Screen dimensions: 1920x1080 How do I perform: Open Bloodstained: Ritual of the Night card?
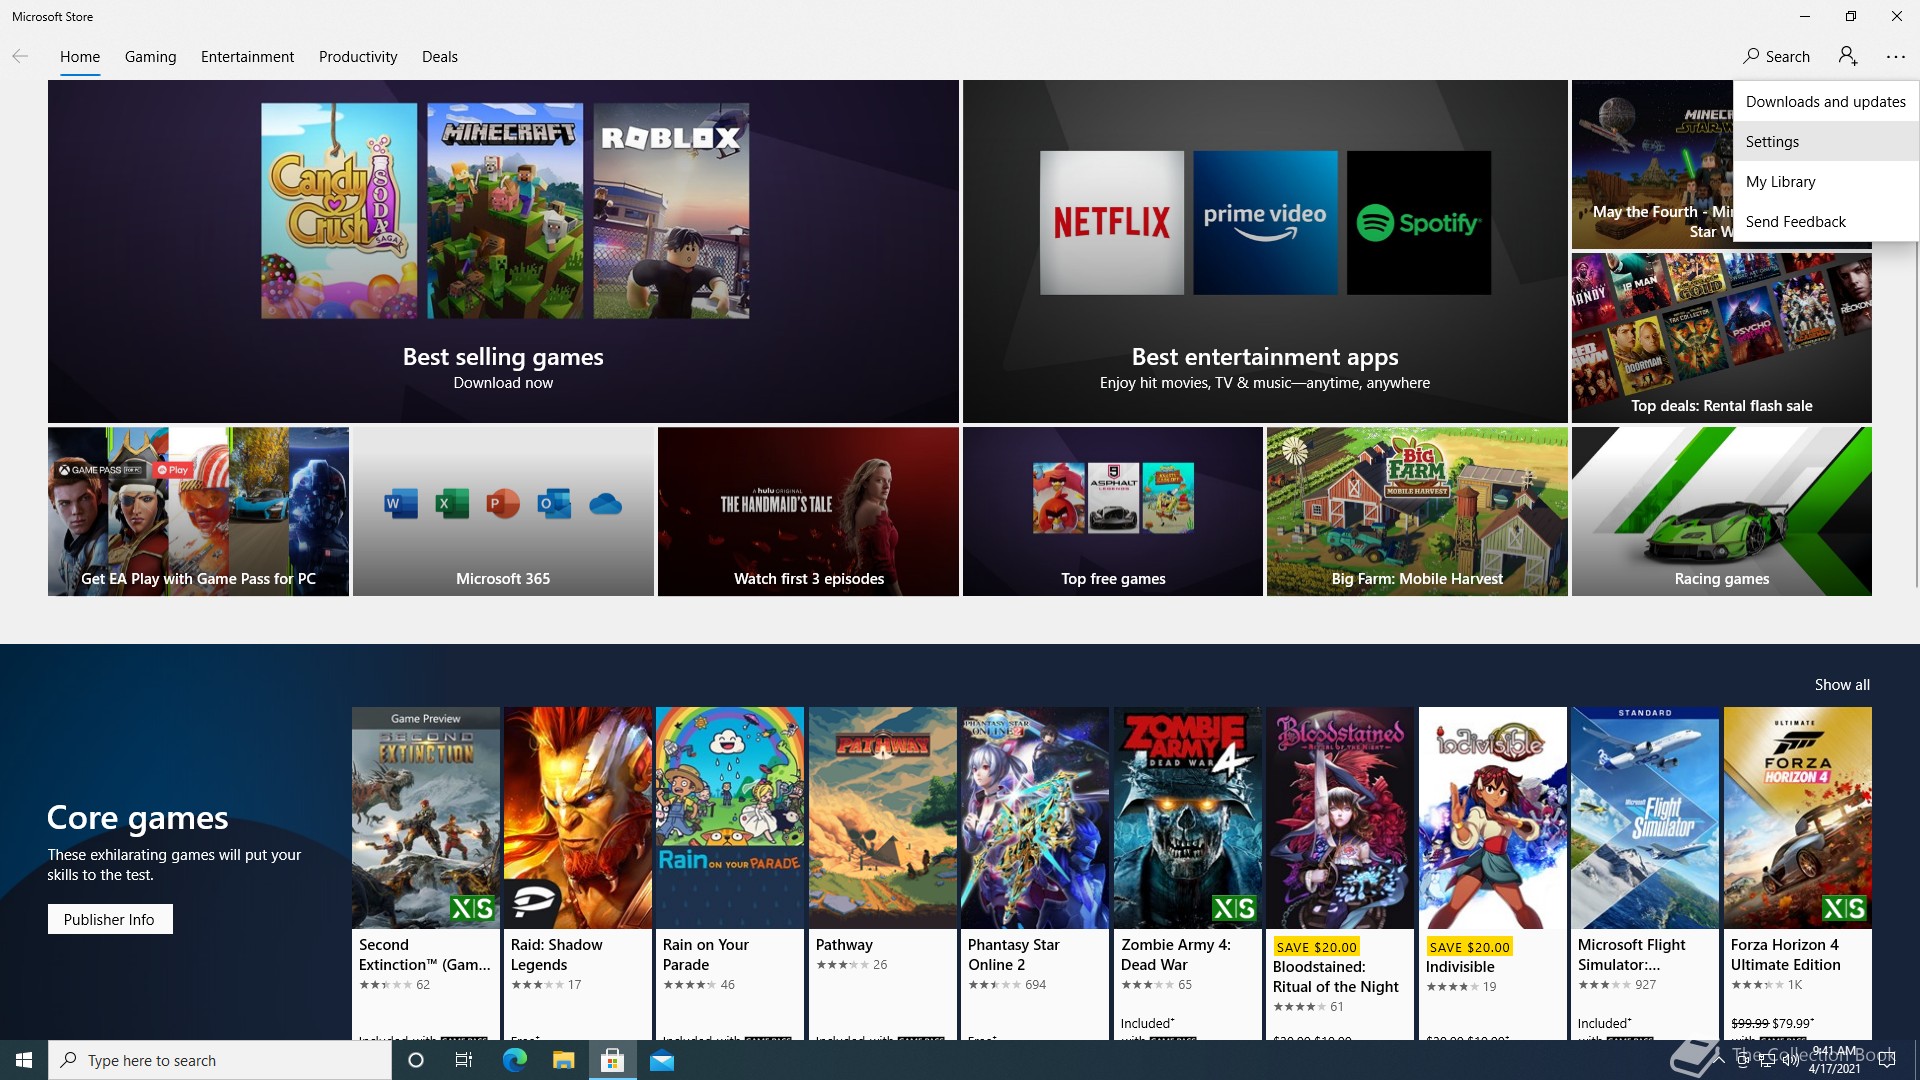click(x=1340, y=873)
